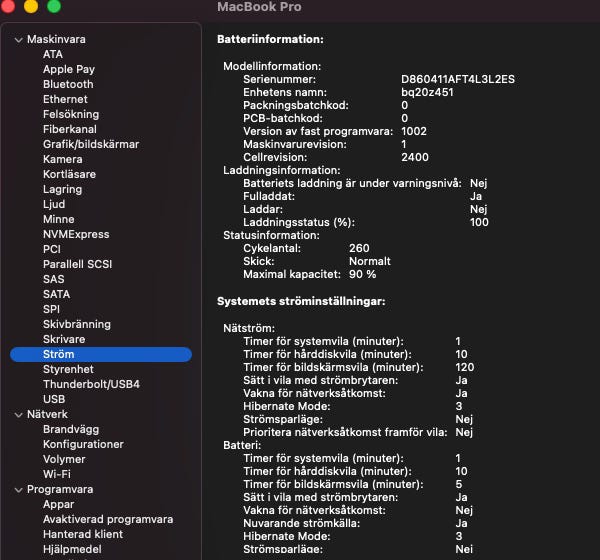Open Avaktiverad programvara in the sidebar
Image resolution: width=600 pixels, height=560 pixels.
(x=108, y=519)
